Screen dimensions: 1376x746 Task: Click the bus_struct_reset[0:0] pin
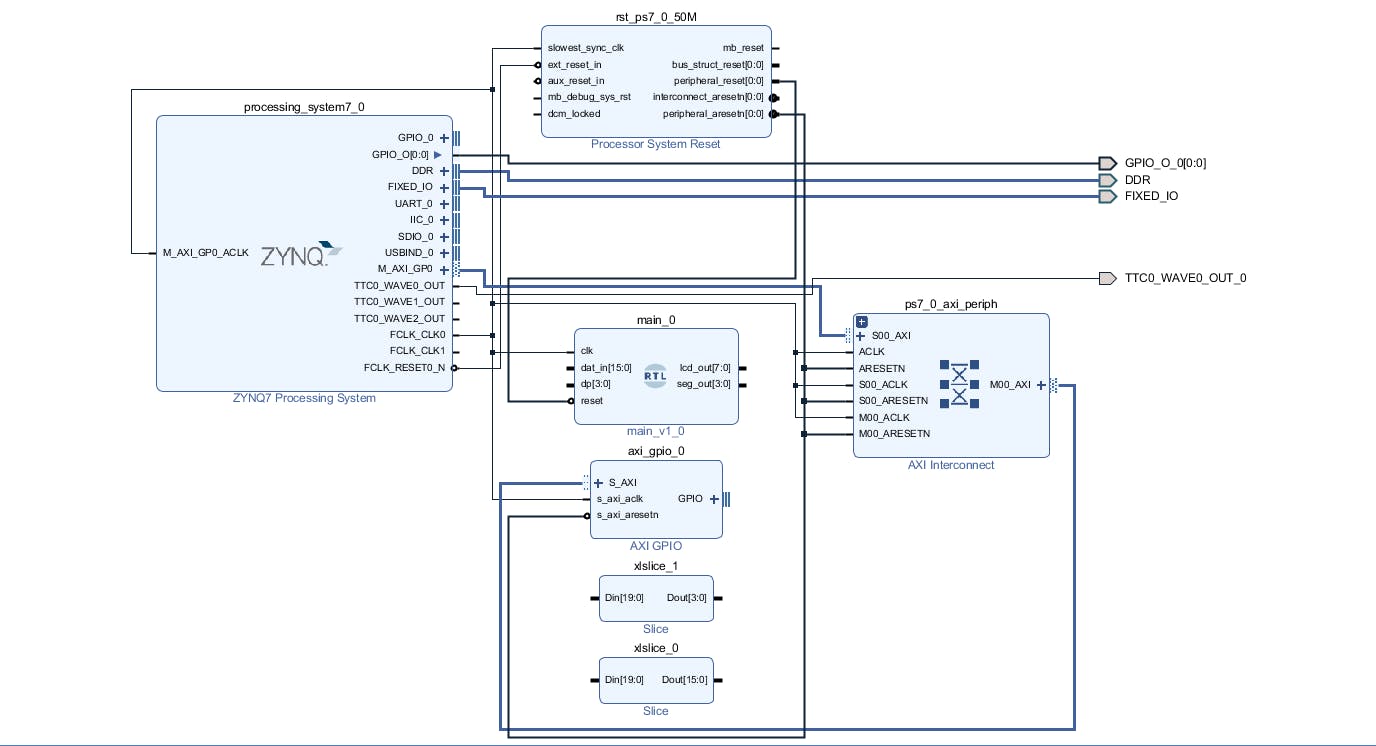coord(718,64)
